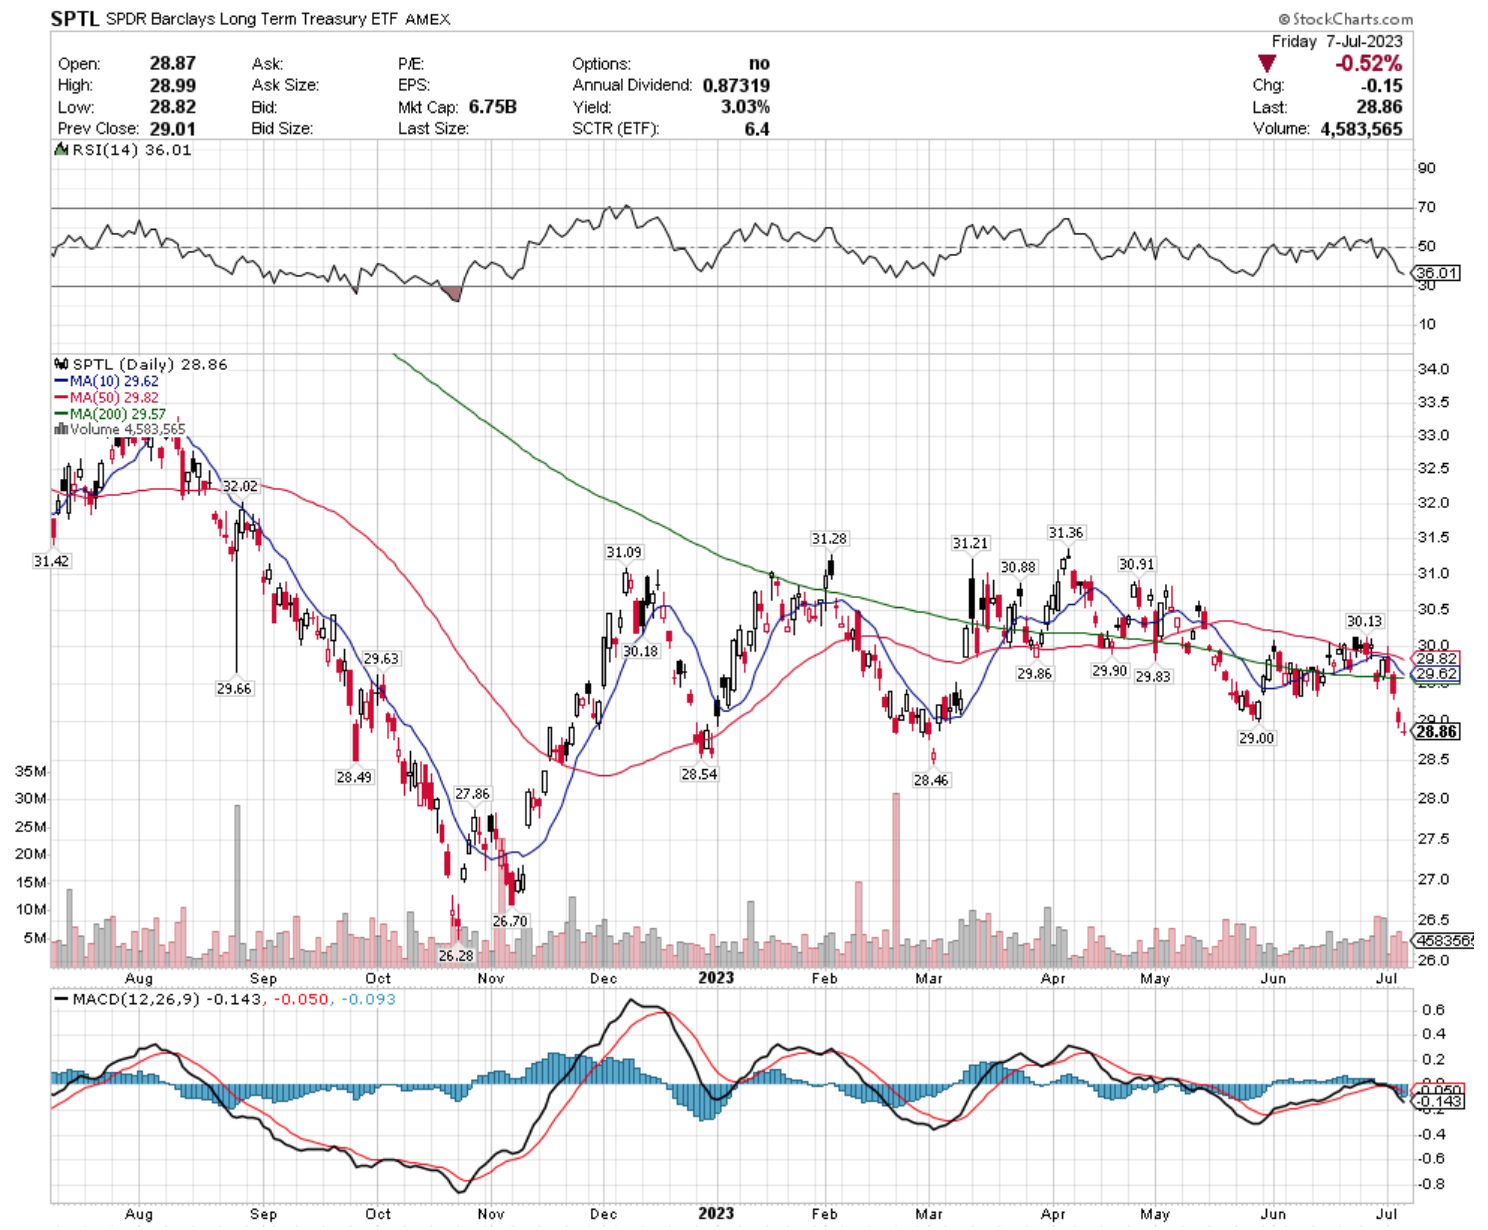The width and height of the screenshot is (1488, 1230).
Task: Click the SCTR (ETF) 6.4 value
Action: coord(757,128)
